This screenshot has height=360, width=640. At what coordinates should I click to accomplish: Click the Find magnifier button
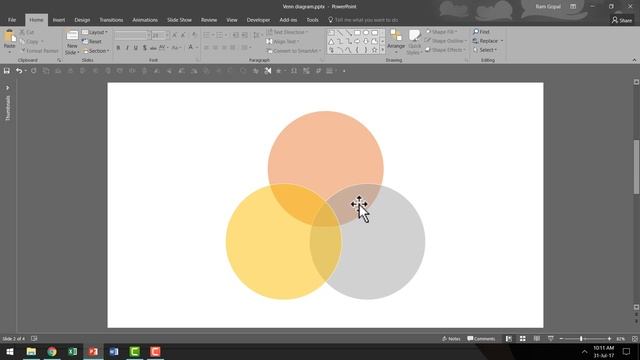(x=481, y=32)
